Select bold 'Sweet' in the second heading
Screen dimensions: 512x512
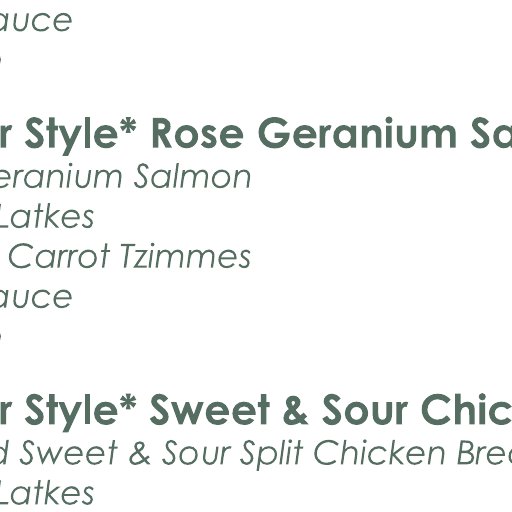click(x=210, y=410)
